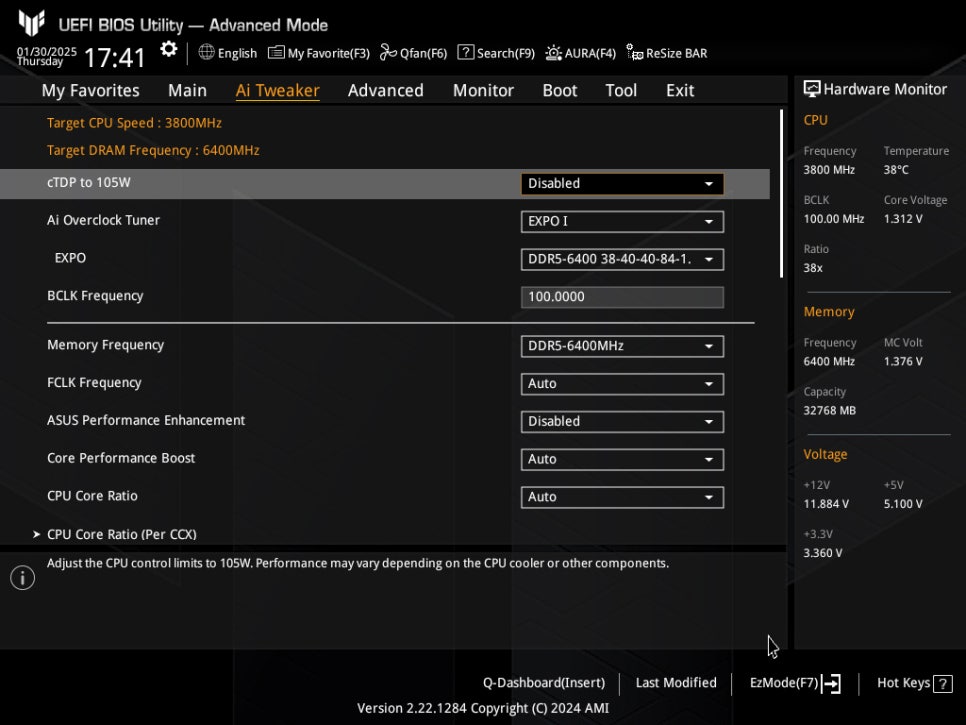Viewport: 966px width, 725px height.
Task: Open My Favorite(F3) list icon
Action: click(x=276, y=53)
